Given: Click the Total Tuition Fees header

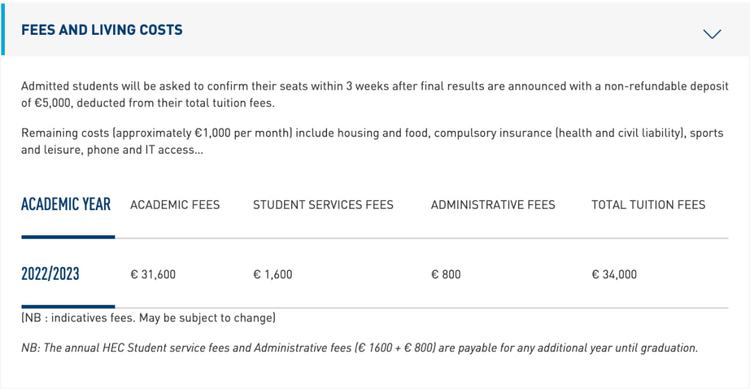Looking at the screenshot, I should pos(648,205).
